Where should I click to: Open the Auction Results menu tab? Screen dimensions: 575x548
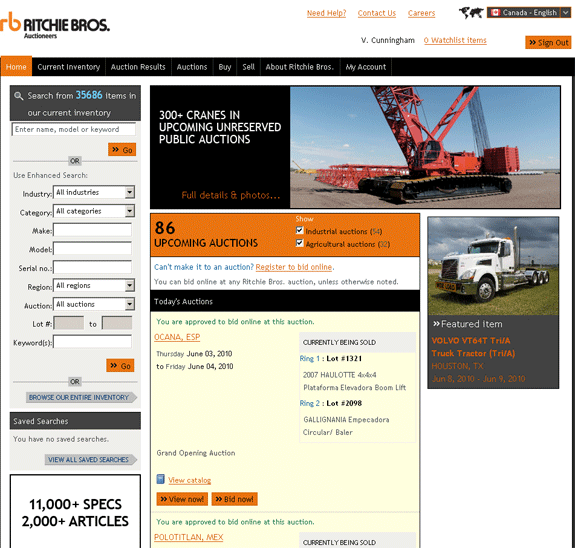point(138,67)
